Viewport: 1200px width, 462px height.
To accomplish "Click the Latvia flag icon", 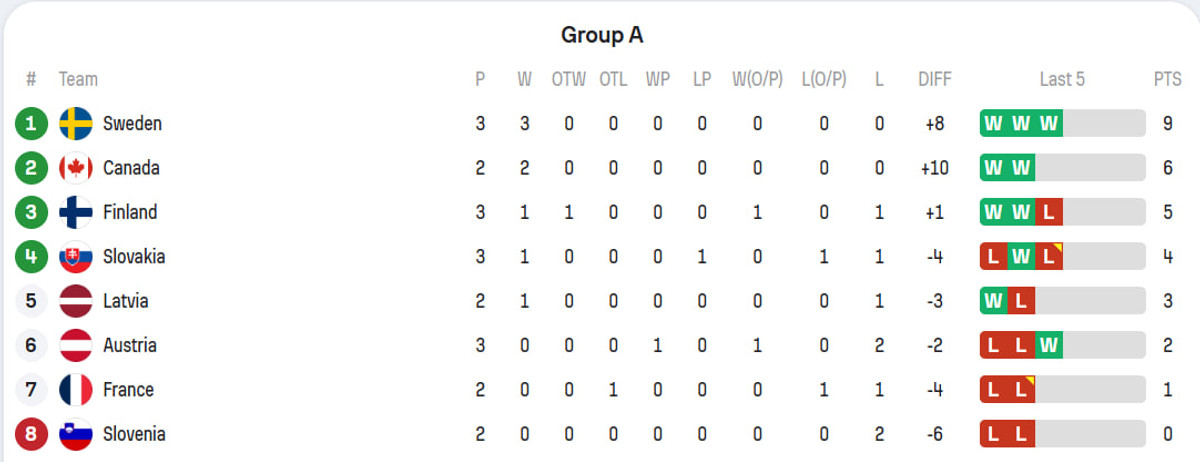I will 76,301.
